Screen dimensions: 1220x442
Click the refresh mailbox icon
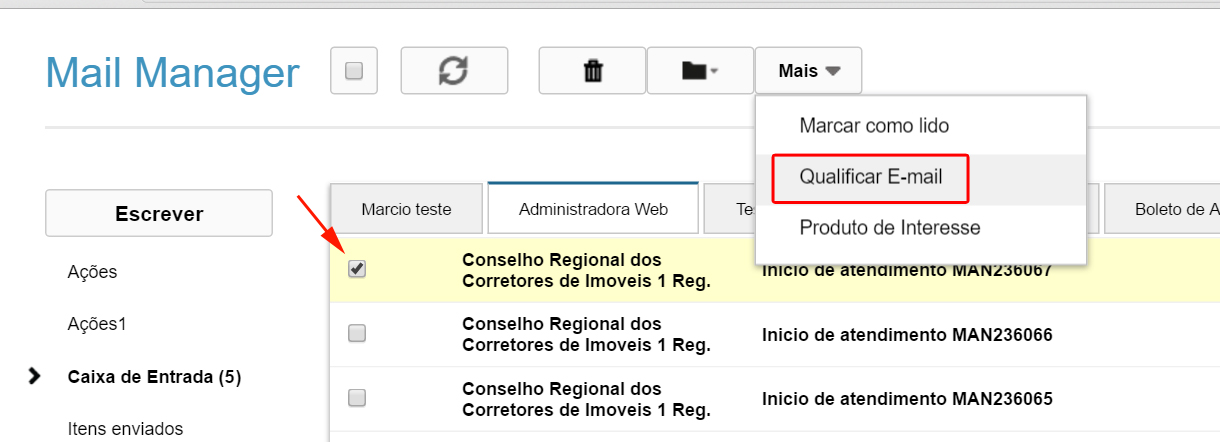pyautogui.click(x=454, y=71)
